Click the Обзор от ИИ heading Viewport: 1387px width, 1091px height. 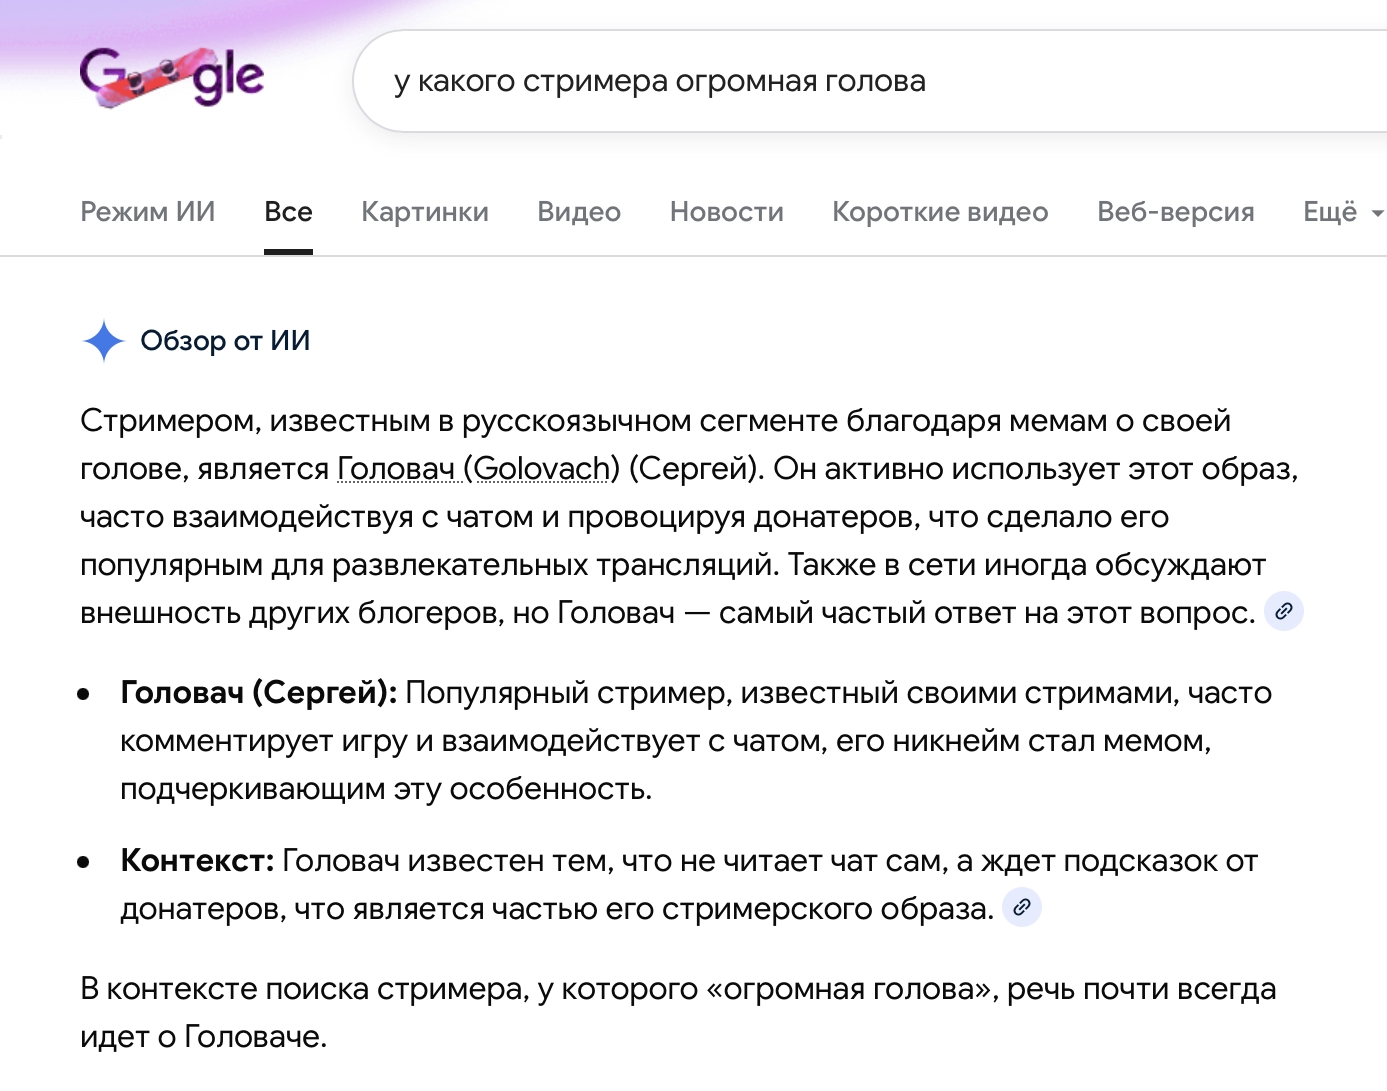225,341
